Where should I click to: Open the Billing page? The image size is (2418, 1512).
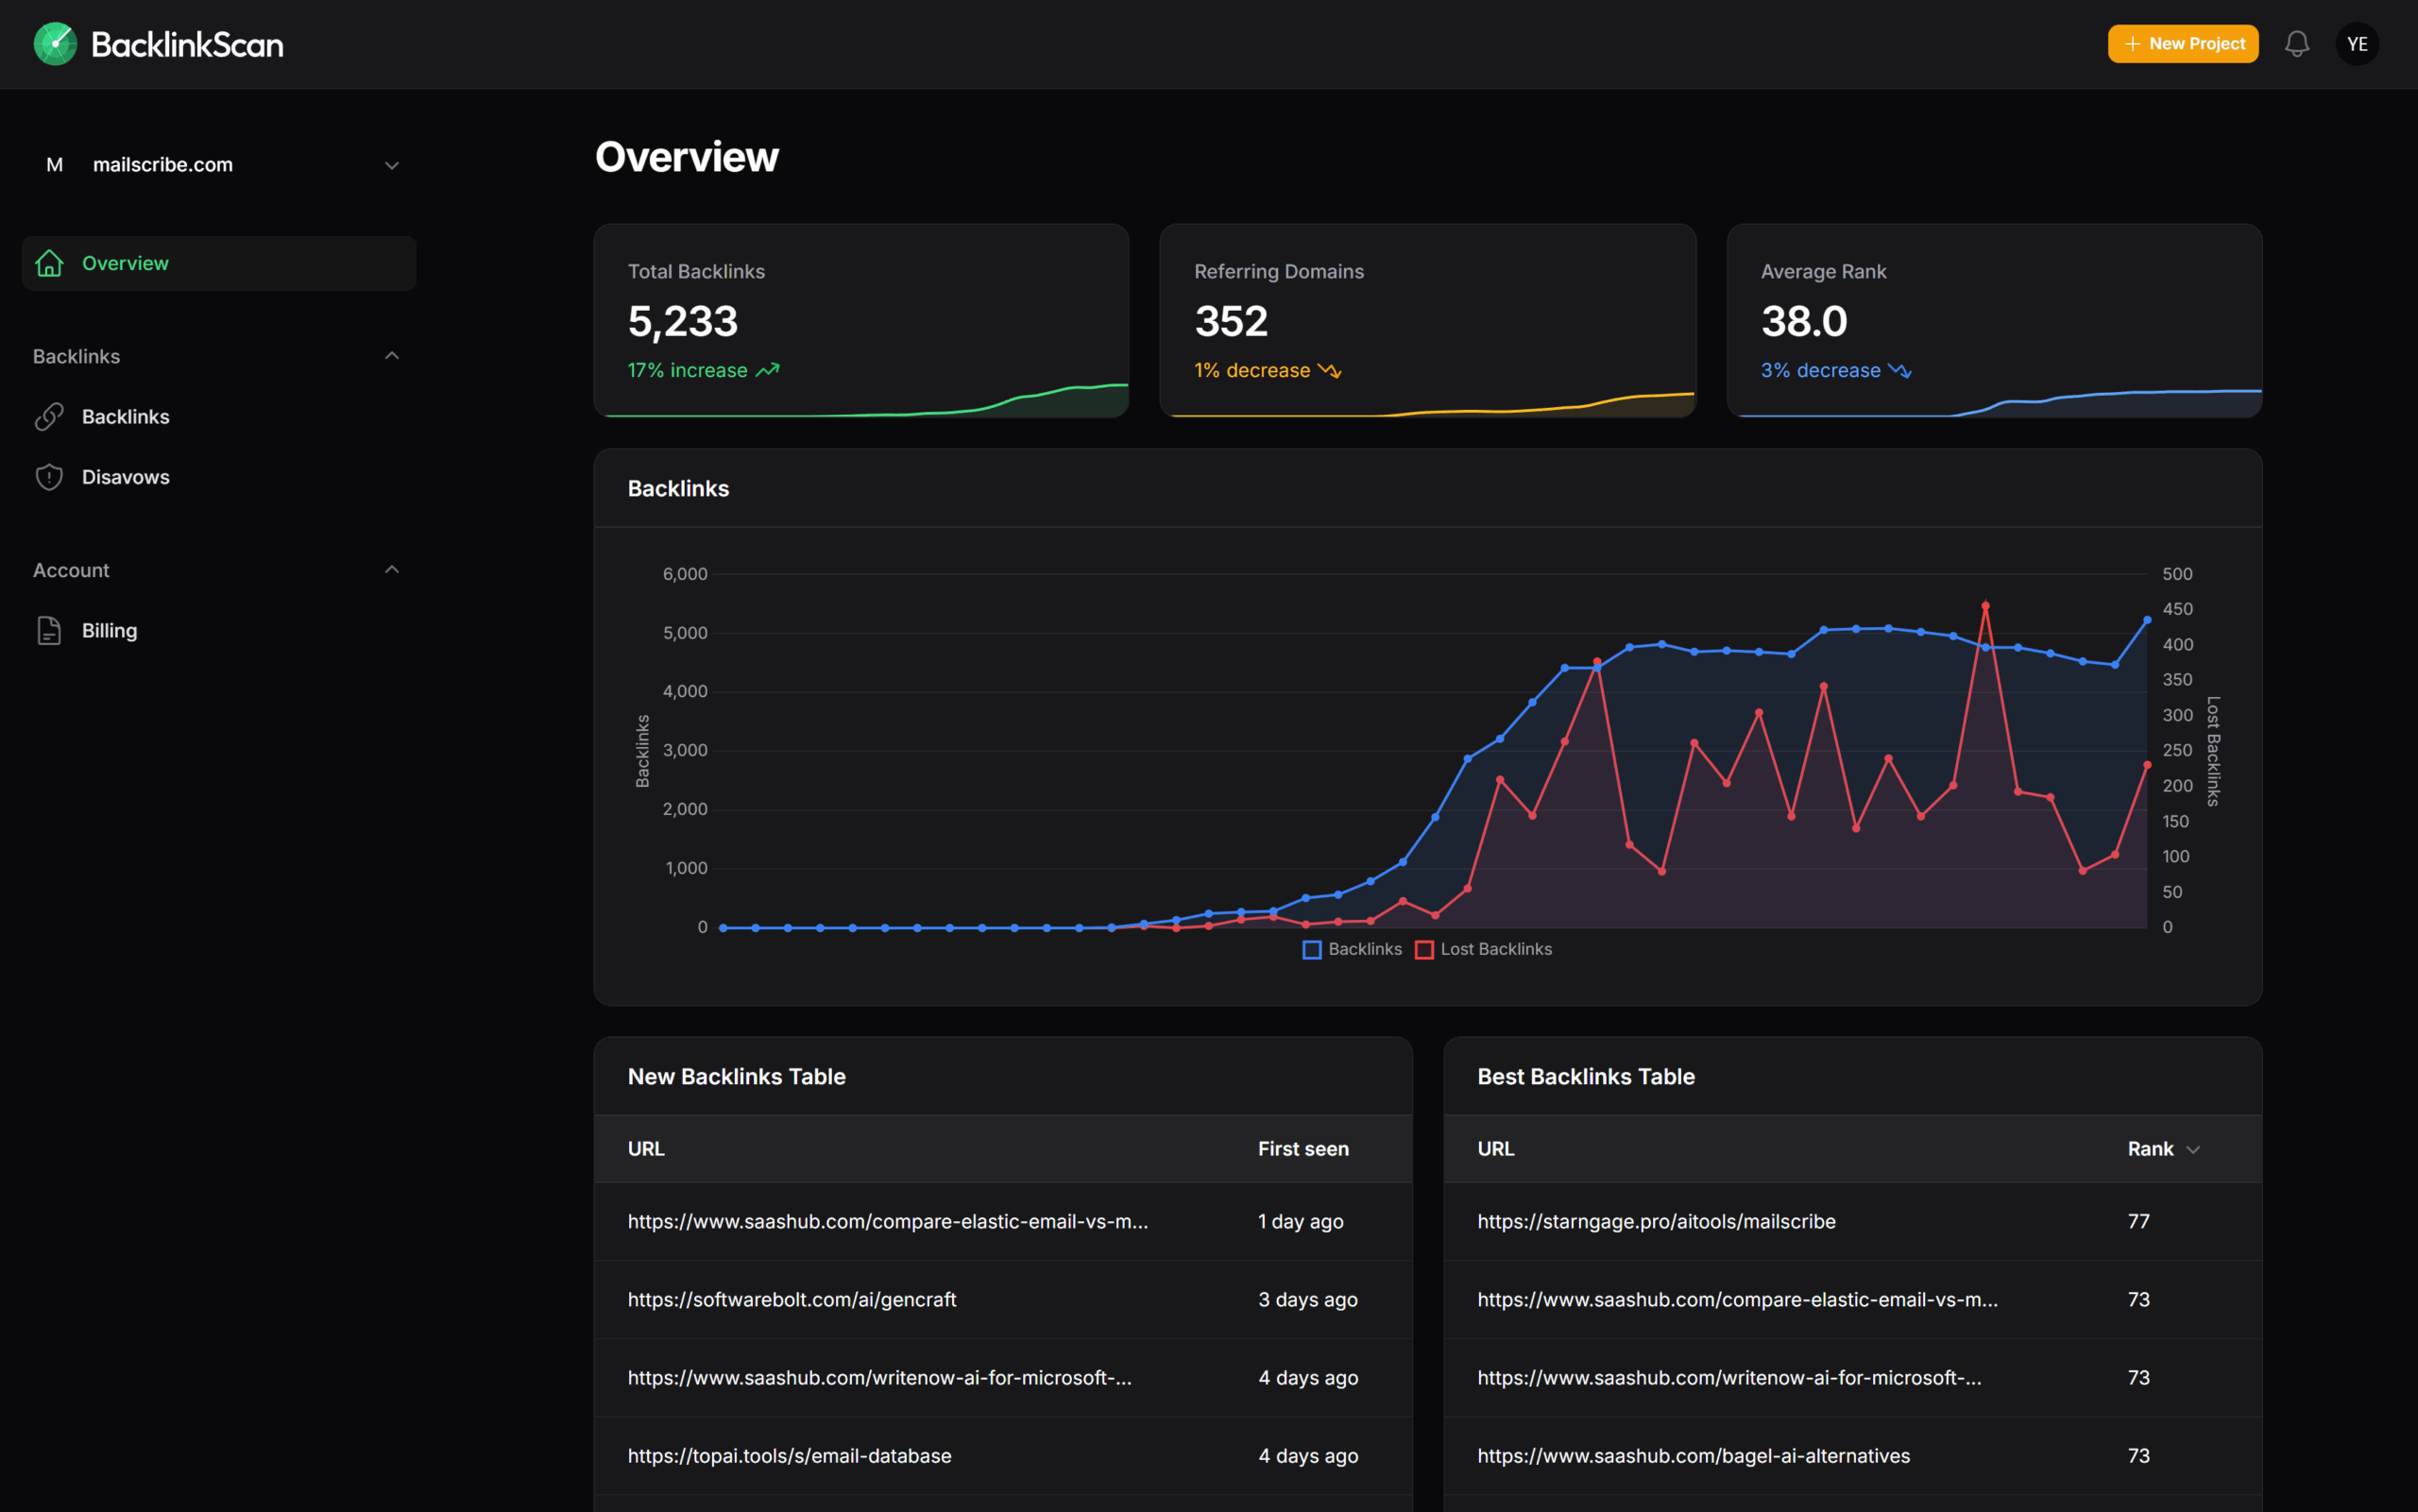[x=219, y=631]
